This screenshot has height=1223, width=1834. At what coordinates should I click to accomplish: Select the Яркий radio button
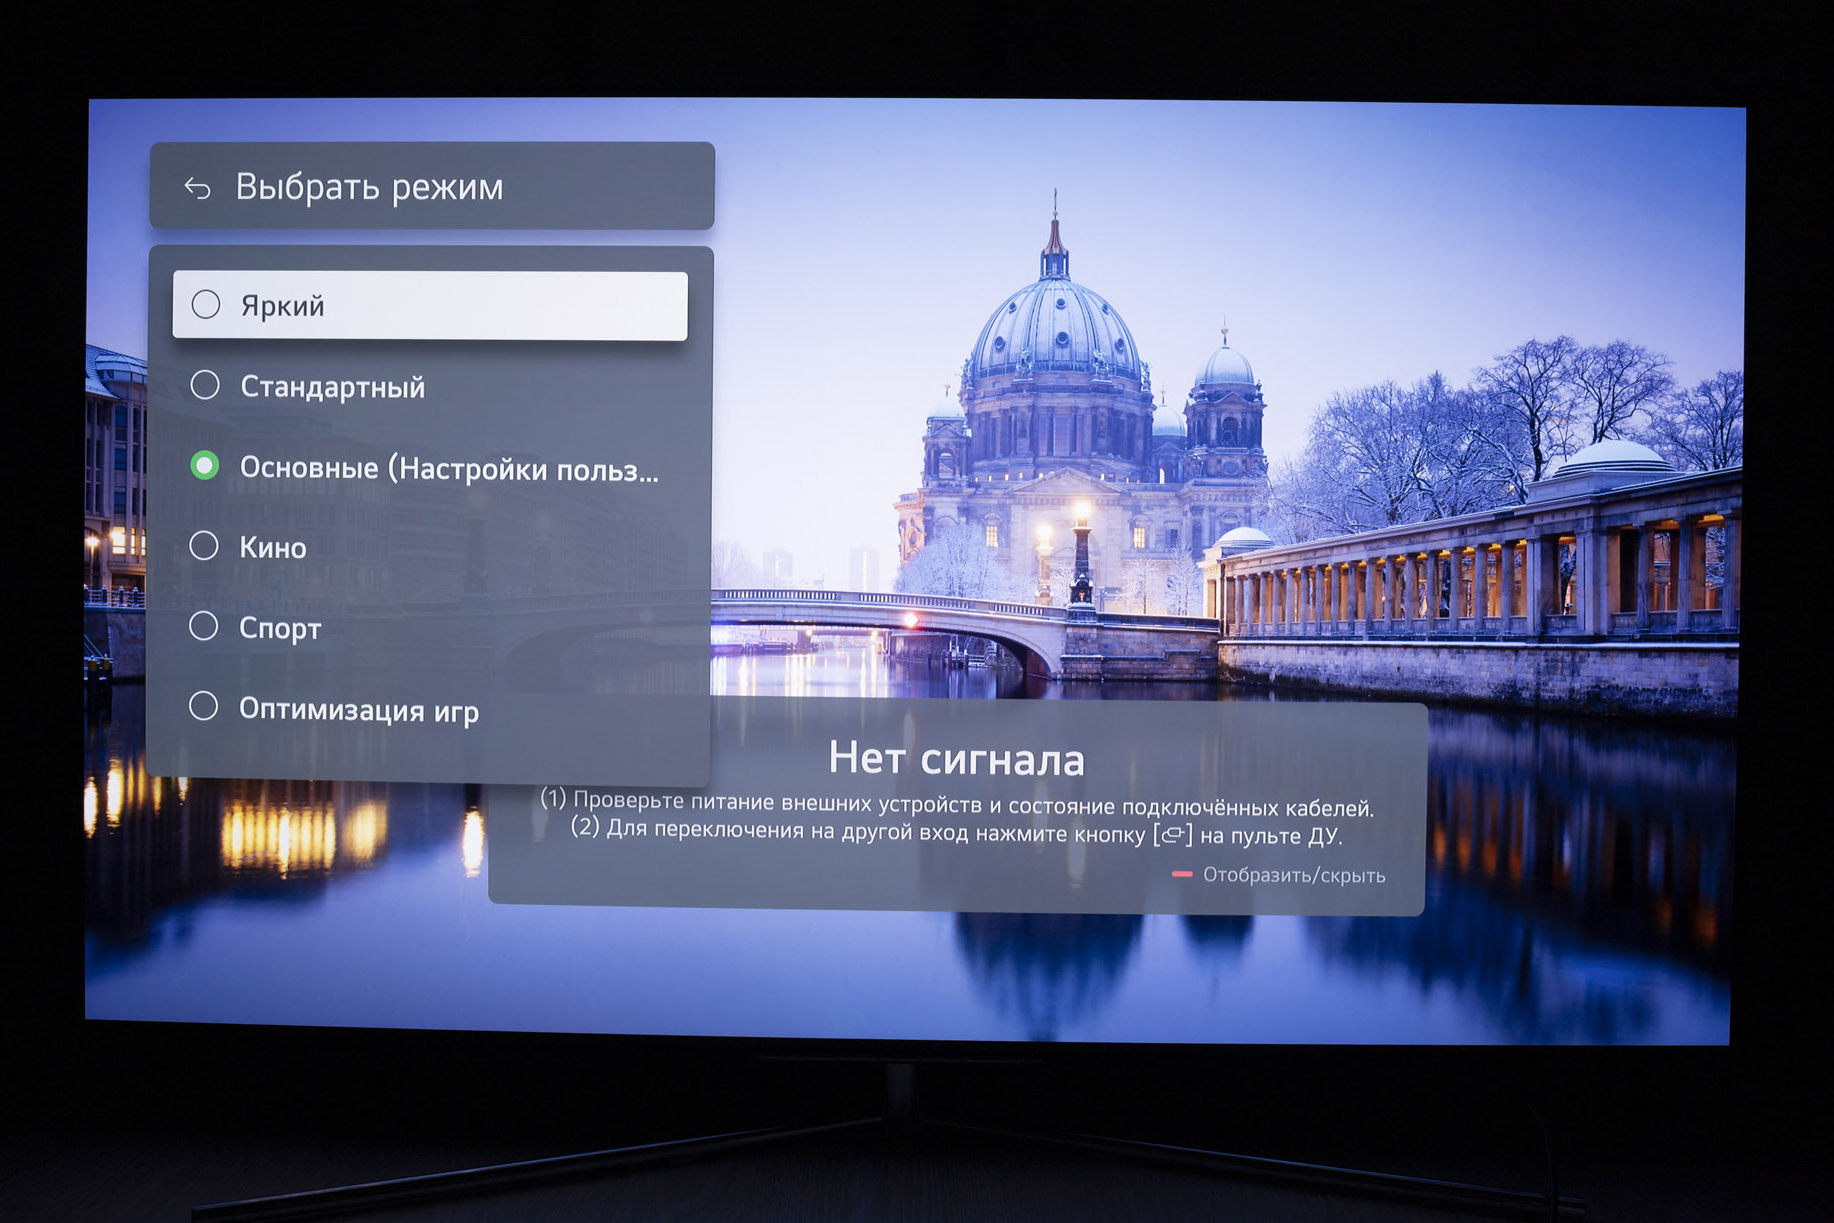tap(206, 304)
